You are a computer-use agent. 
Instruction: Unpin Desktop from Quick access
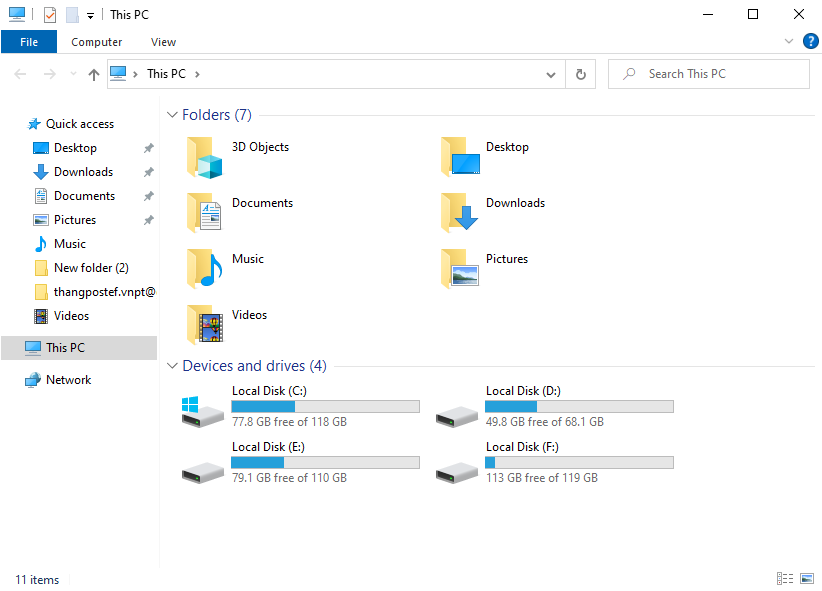[149, 148]
